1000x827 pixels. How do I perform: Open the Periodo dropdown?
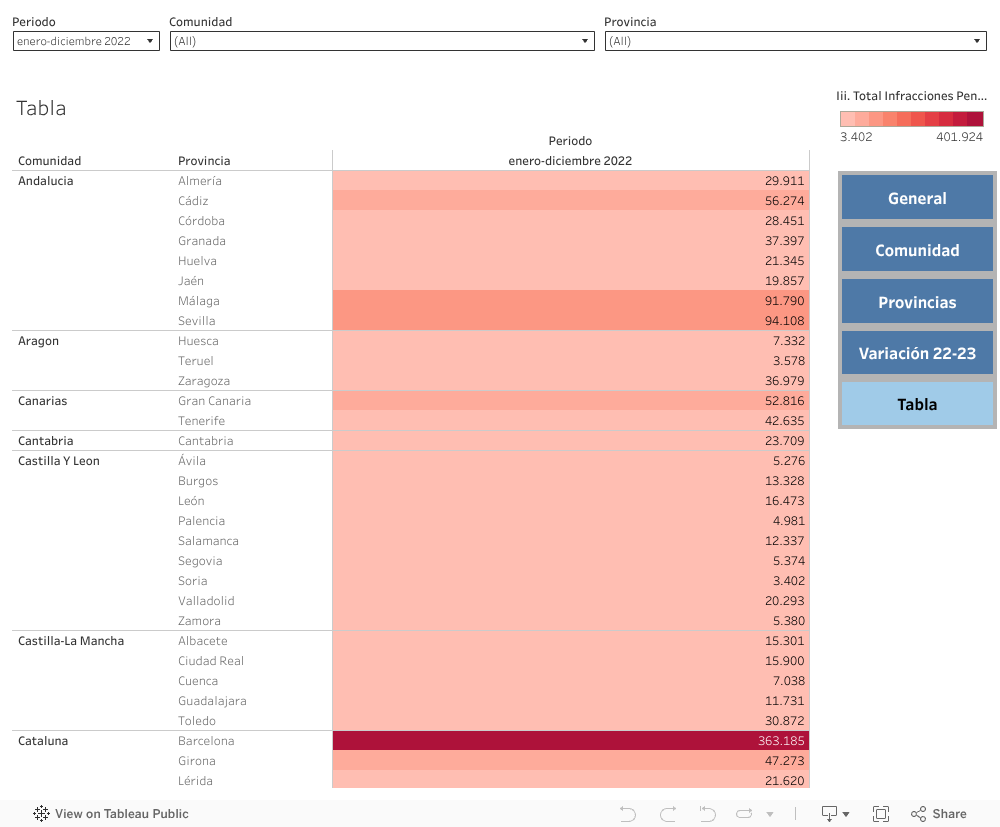[x=86, y=41]
